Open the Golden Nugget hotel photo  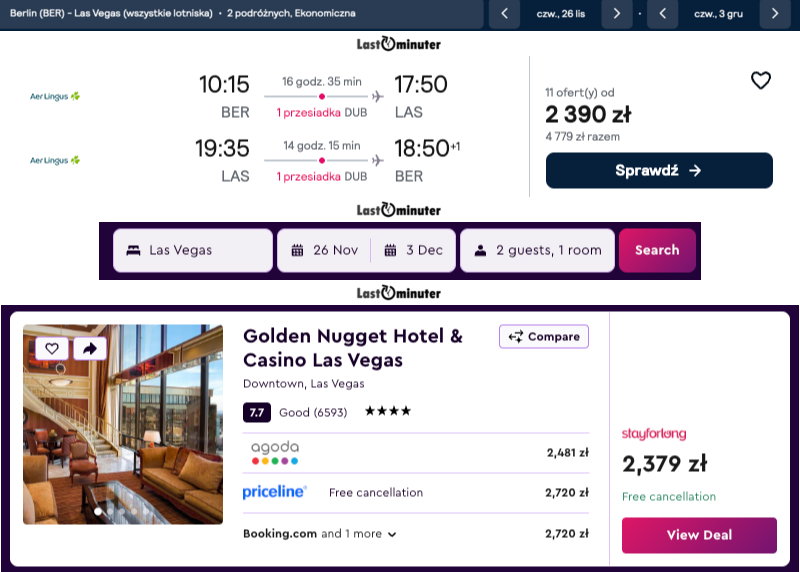click(123, 425)
